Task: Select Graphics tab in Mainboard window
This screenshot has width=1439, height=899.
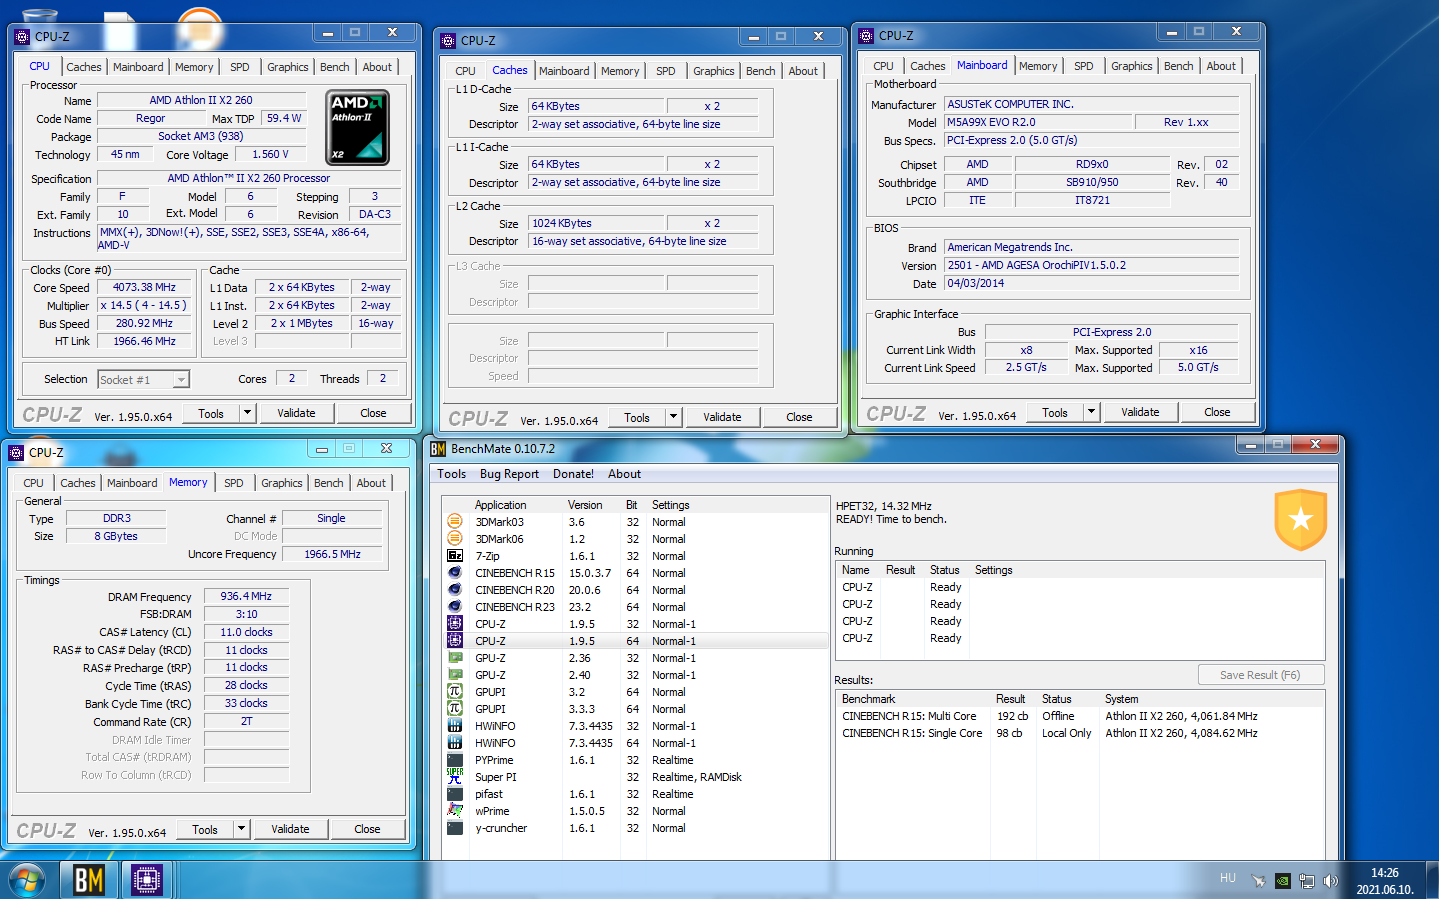Action: pos(1131,66)
